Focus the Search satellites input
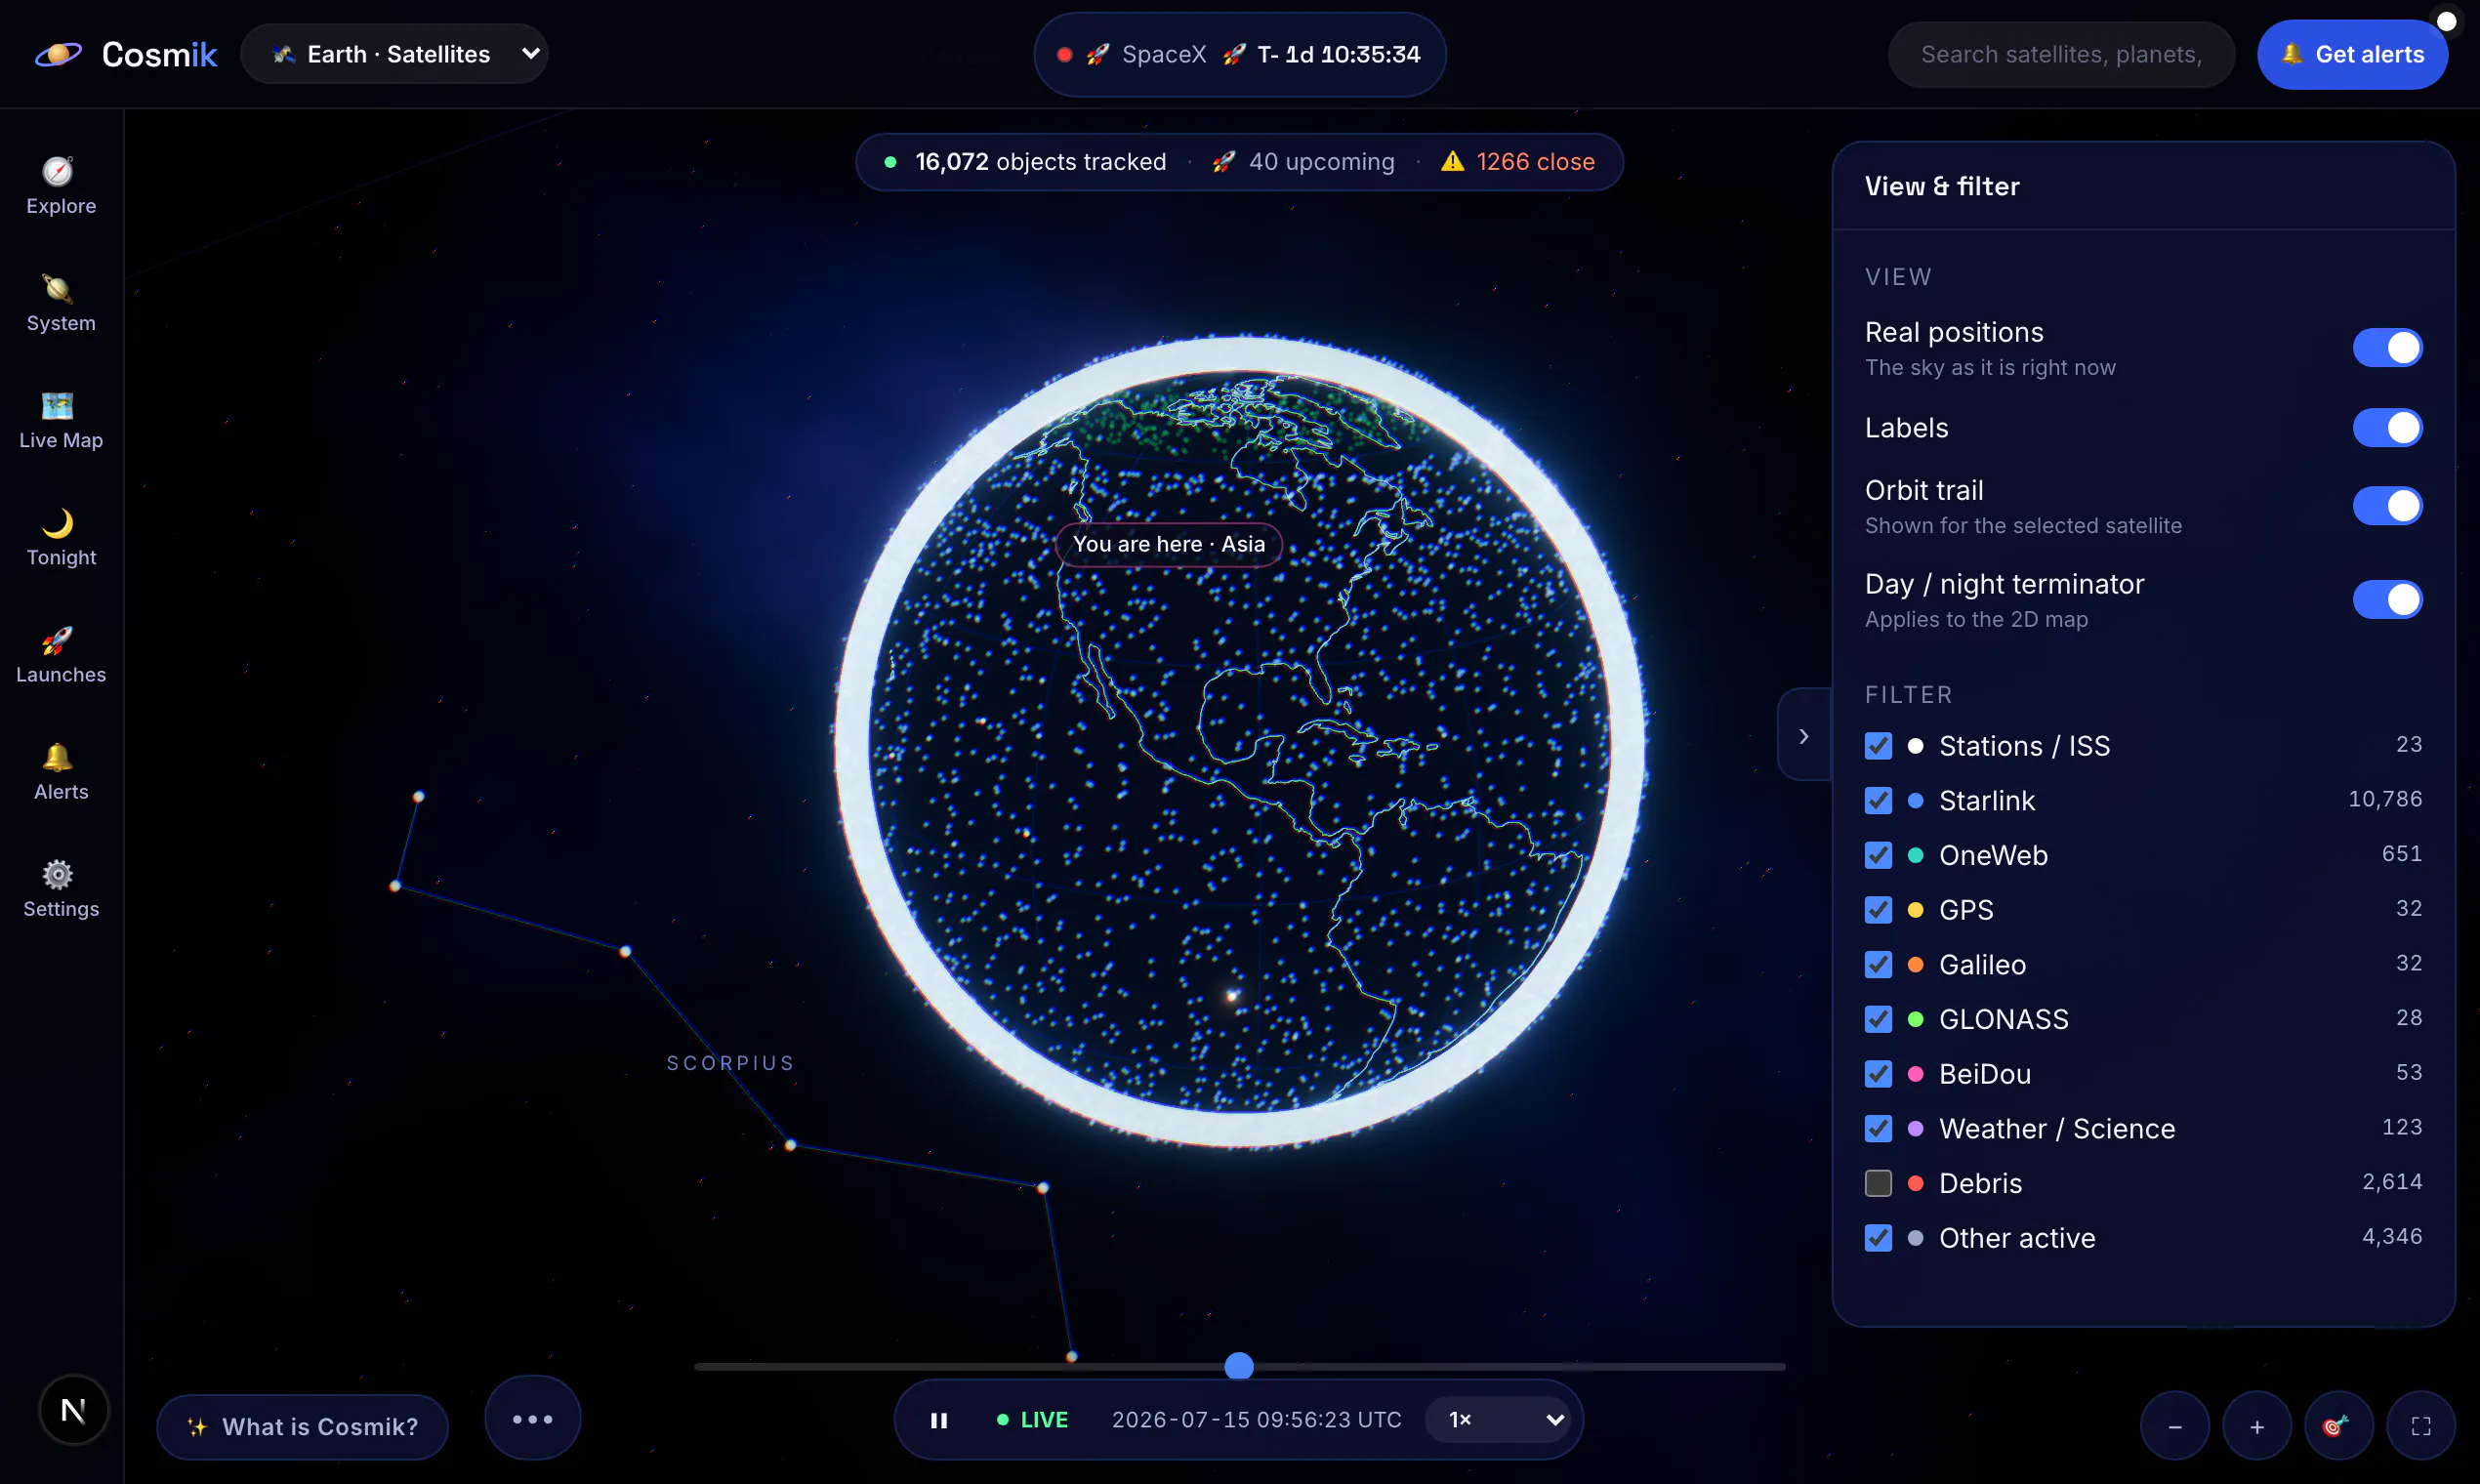2480x1484 pixels. pos(2061,54)
